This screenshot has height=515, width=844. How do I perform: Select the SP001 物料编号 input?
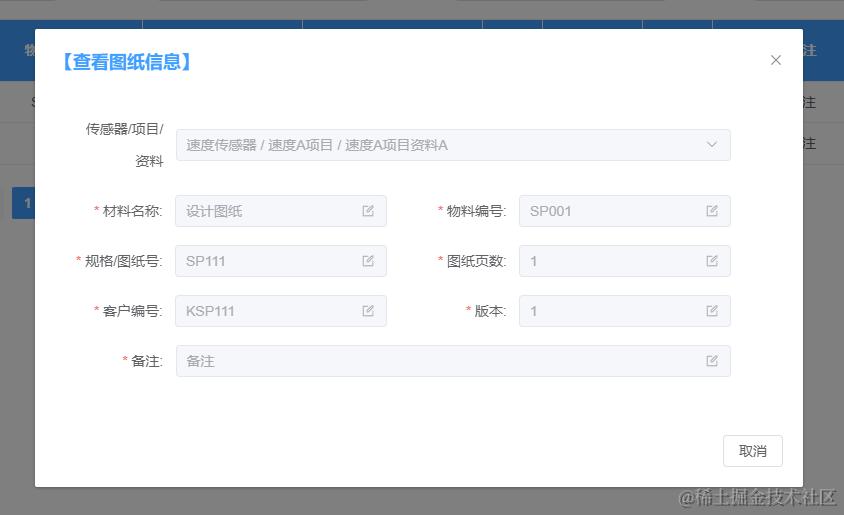624,211
